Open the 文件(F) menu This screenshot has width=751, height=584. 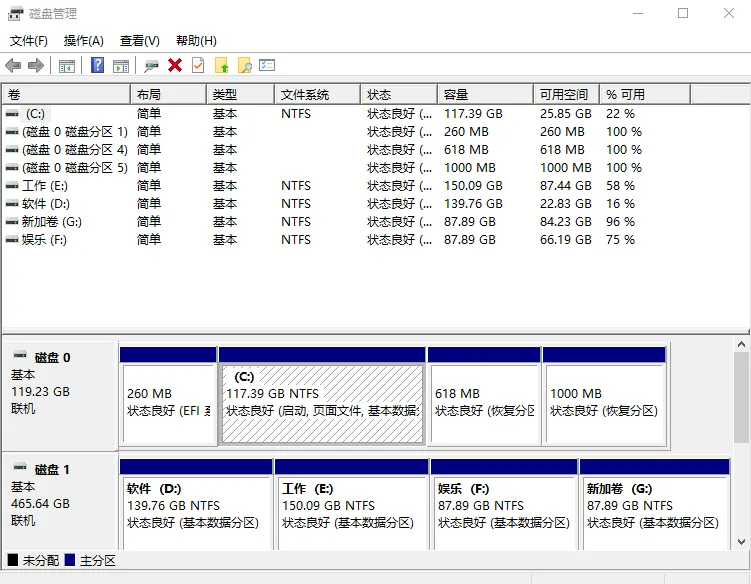pos(29,41)
